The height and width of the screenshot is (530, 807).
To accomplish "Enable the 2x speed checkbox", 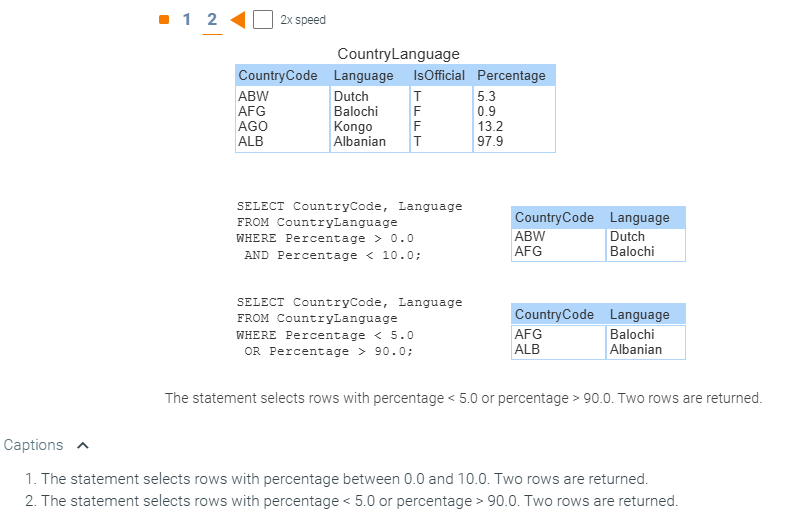I will coord(263,19).
